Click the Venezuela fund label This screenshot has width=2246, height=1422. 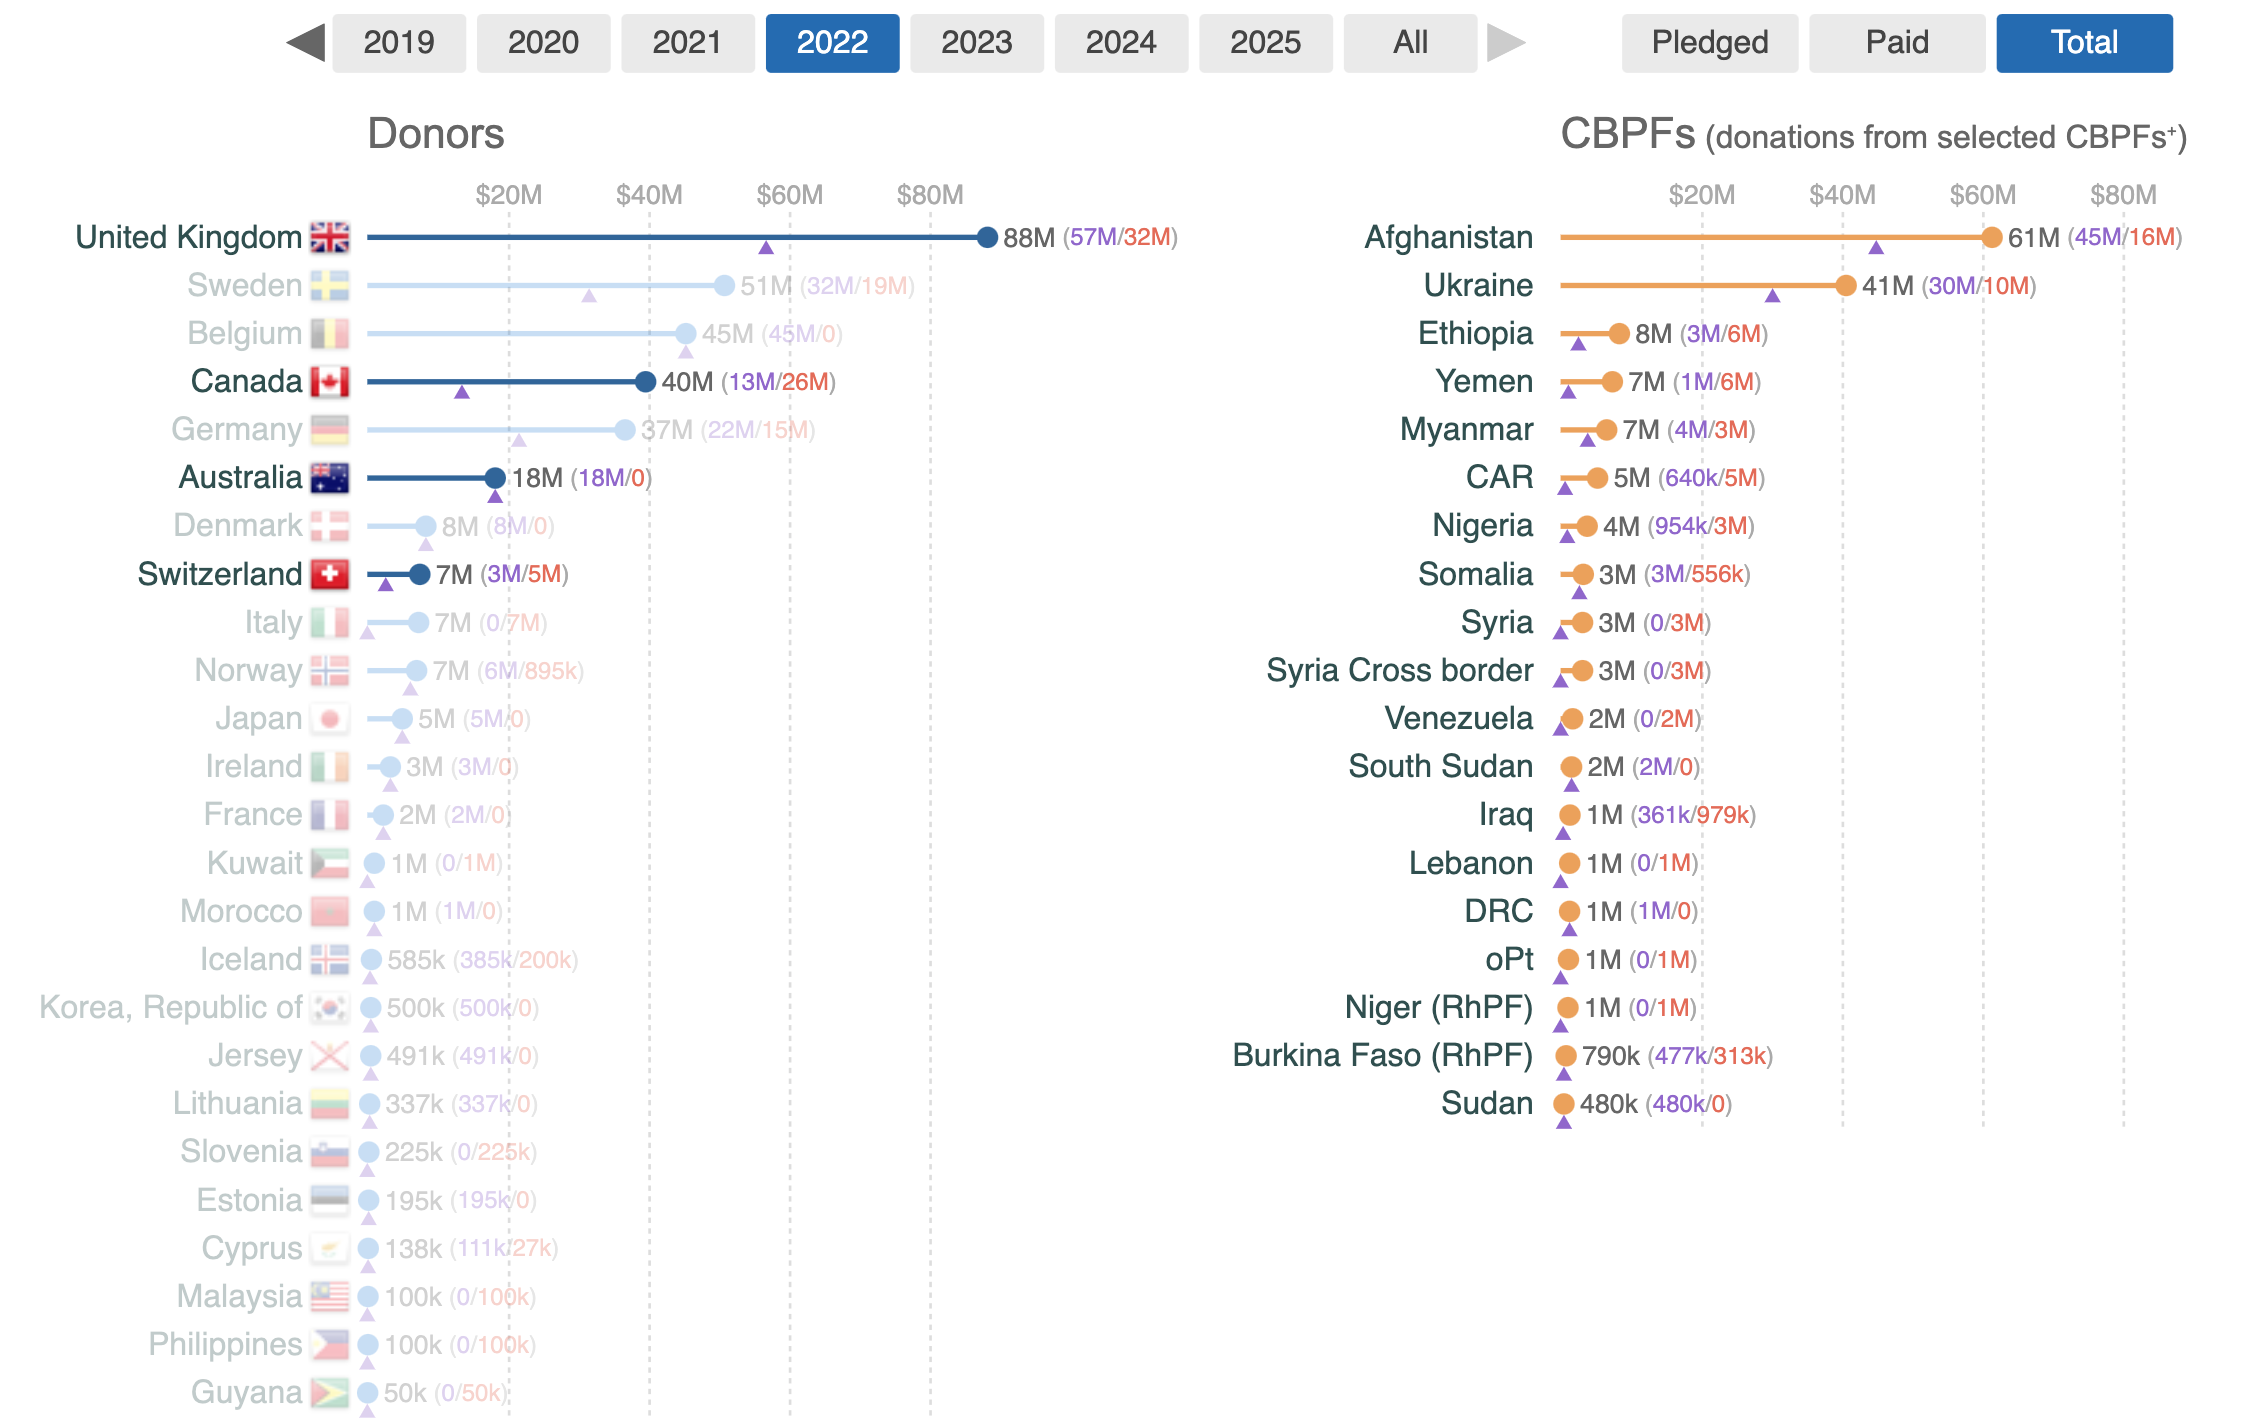[1459, 718]
